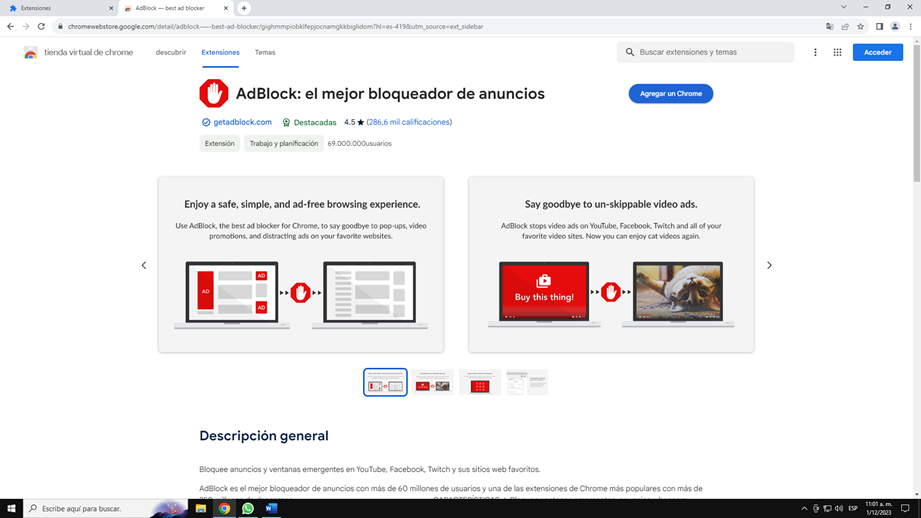Click the Destacadas badge
Viewport: 921px width, 518px height.
pyautogui.click(x=309, y=122)
